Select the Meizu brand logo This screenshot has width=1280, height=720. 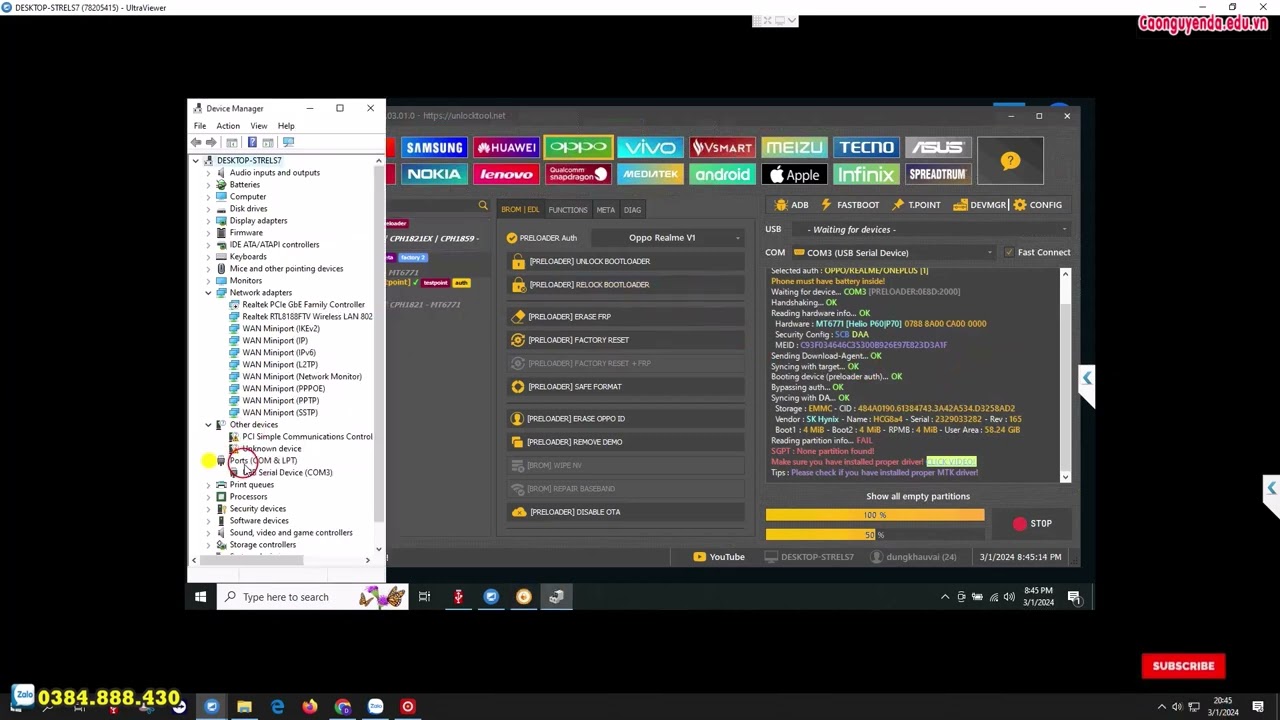click(x=794, y=148)
